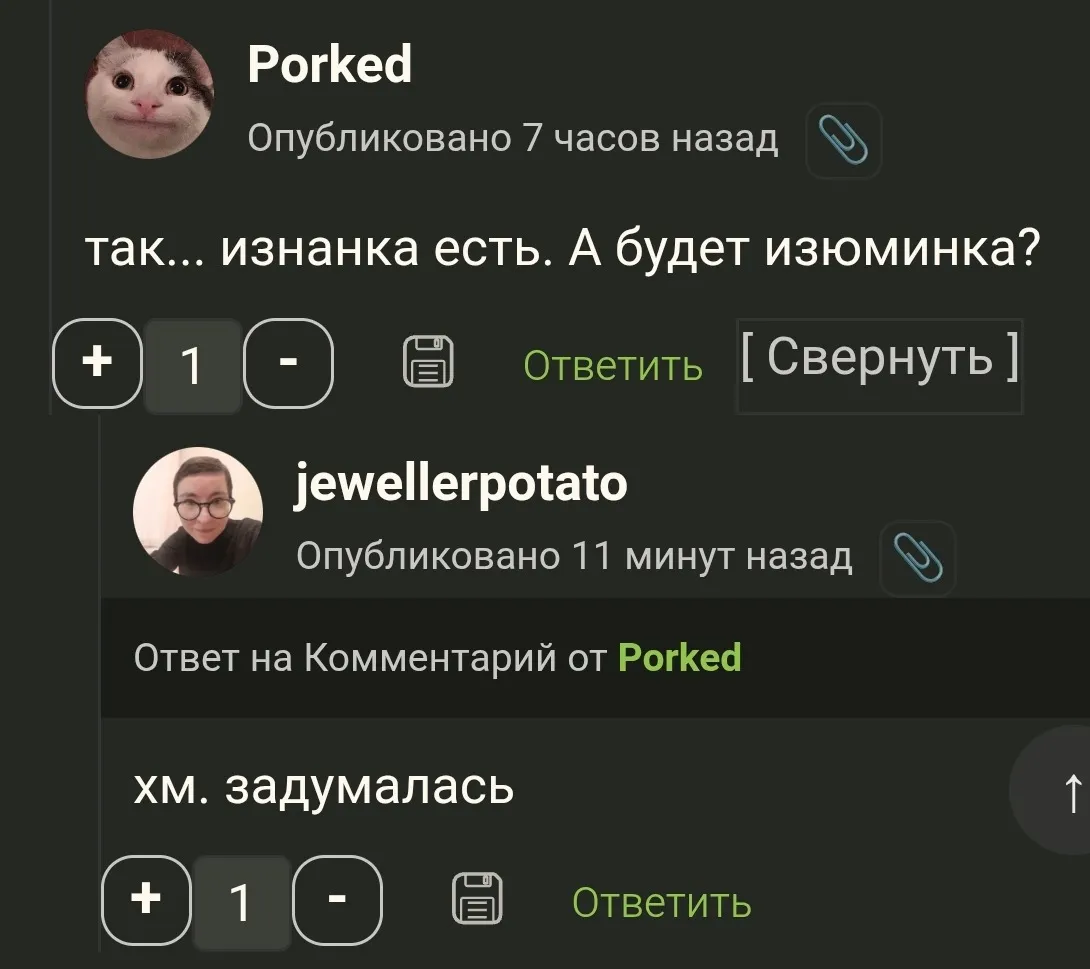The width and height of the screenshot is (1090, 969).
Task: Save Porked's comment with floppy disk icon
Action: 428,361
